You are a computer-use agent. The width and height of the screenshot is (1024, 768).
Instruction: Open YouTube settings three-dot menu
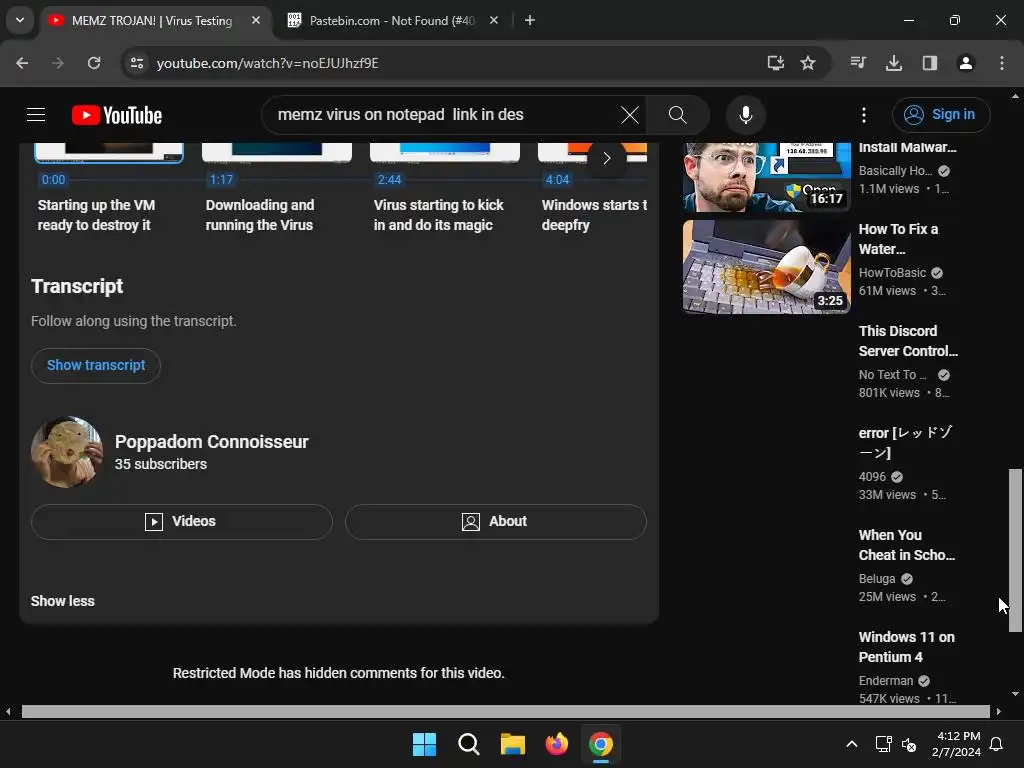tap(863, 115)
